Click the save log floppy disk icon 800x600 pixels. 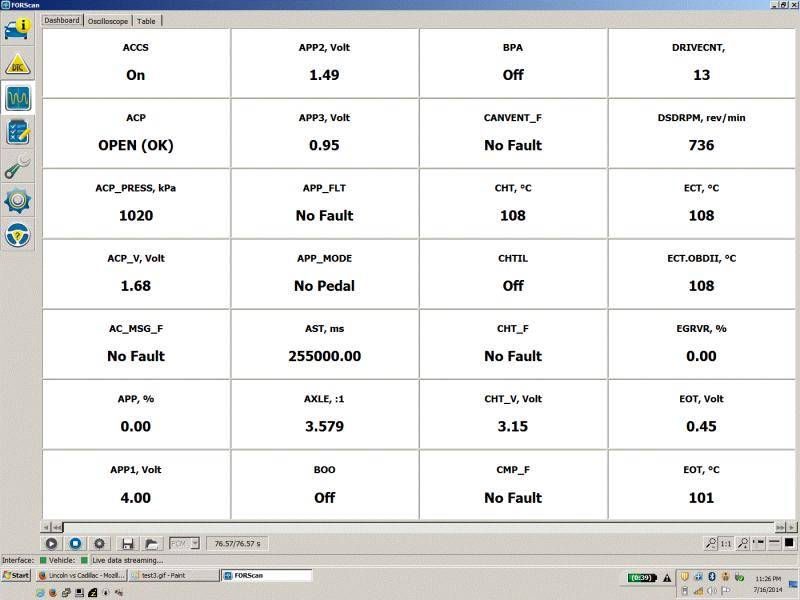pyautogui.click(x=128, y=543)
